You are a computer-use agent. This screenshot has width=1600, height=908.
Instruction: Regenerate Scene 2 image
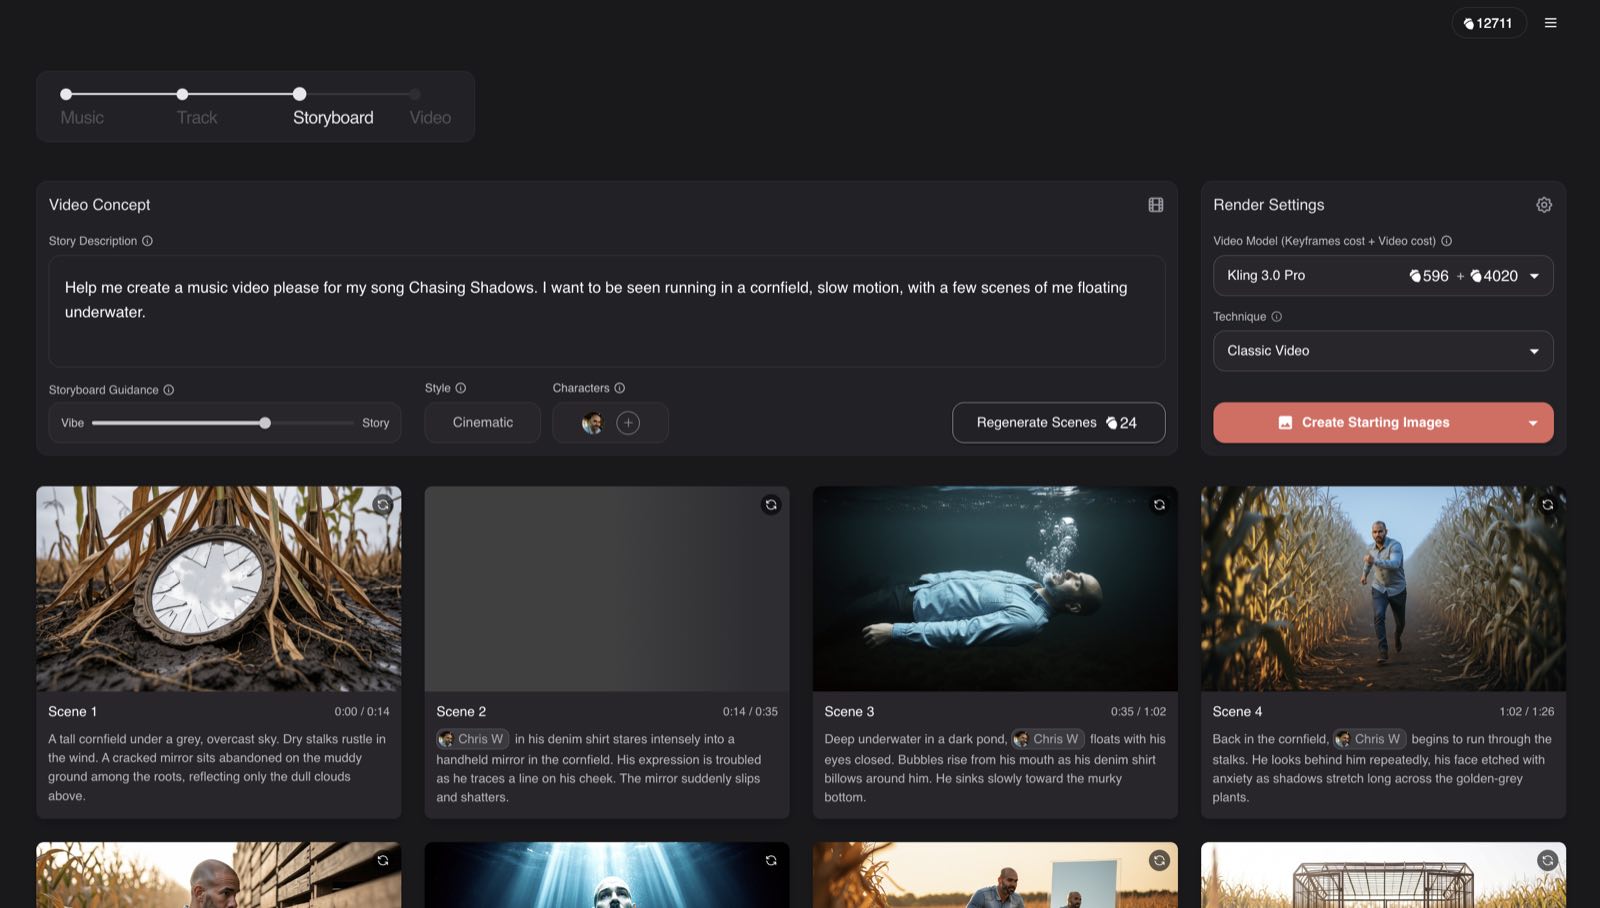pyautogui.click(x=771, y=505)
